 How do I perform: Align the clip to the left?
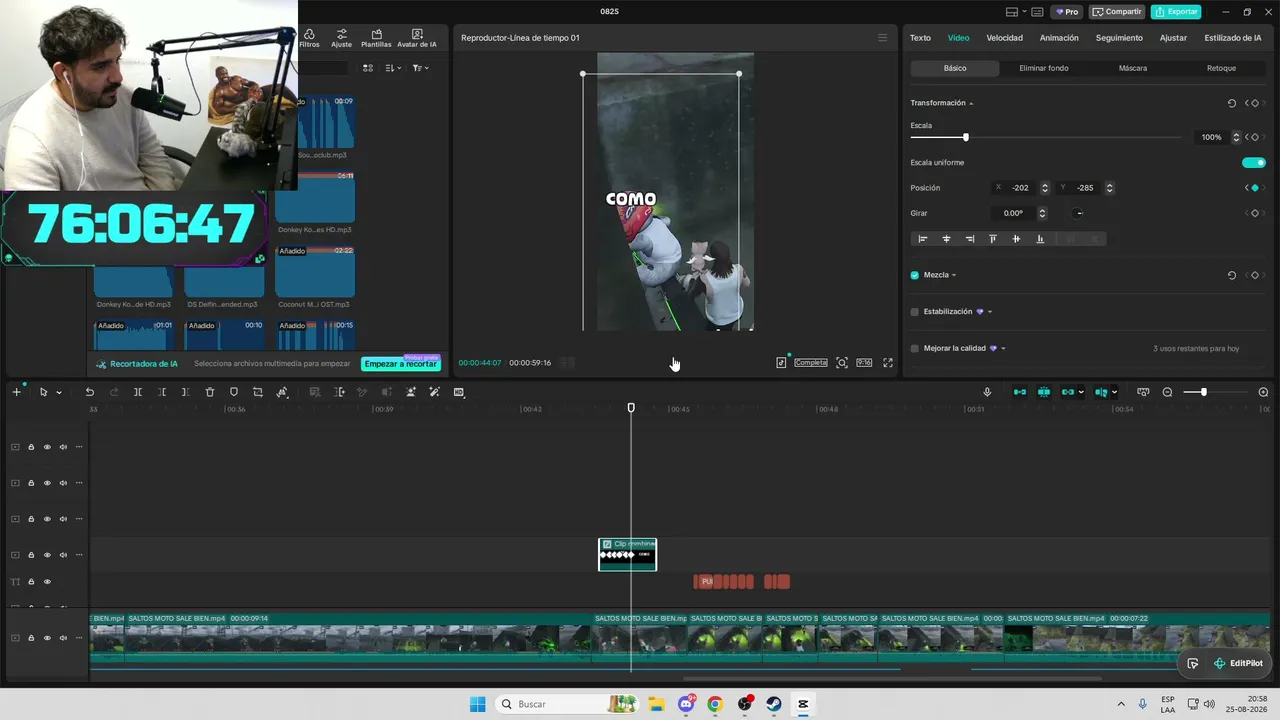click(x=923, y=239)
